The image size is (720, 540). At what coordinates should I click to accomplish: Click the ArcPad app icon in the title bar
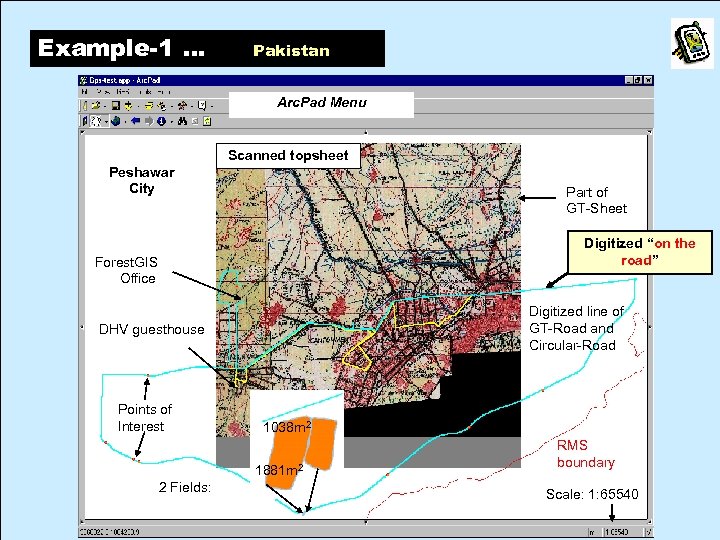point(84,80)
